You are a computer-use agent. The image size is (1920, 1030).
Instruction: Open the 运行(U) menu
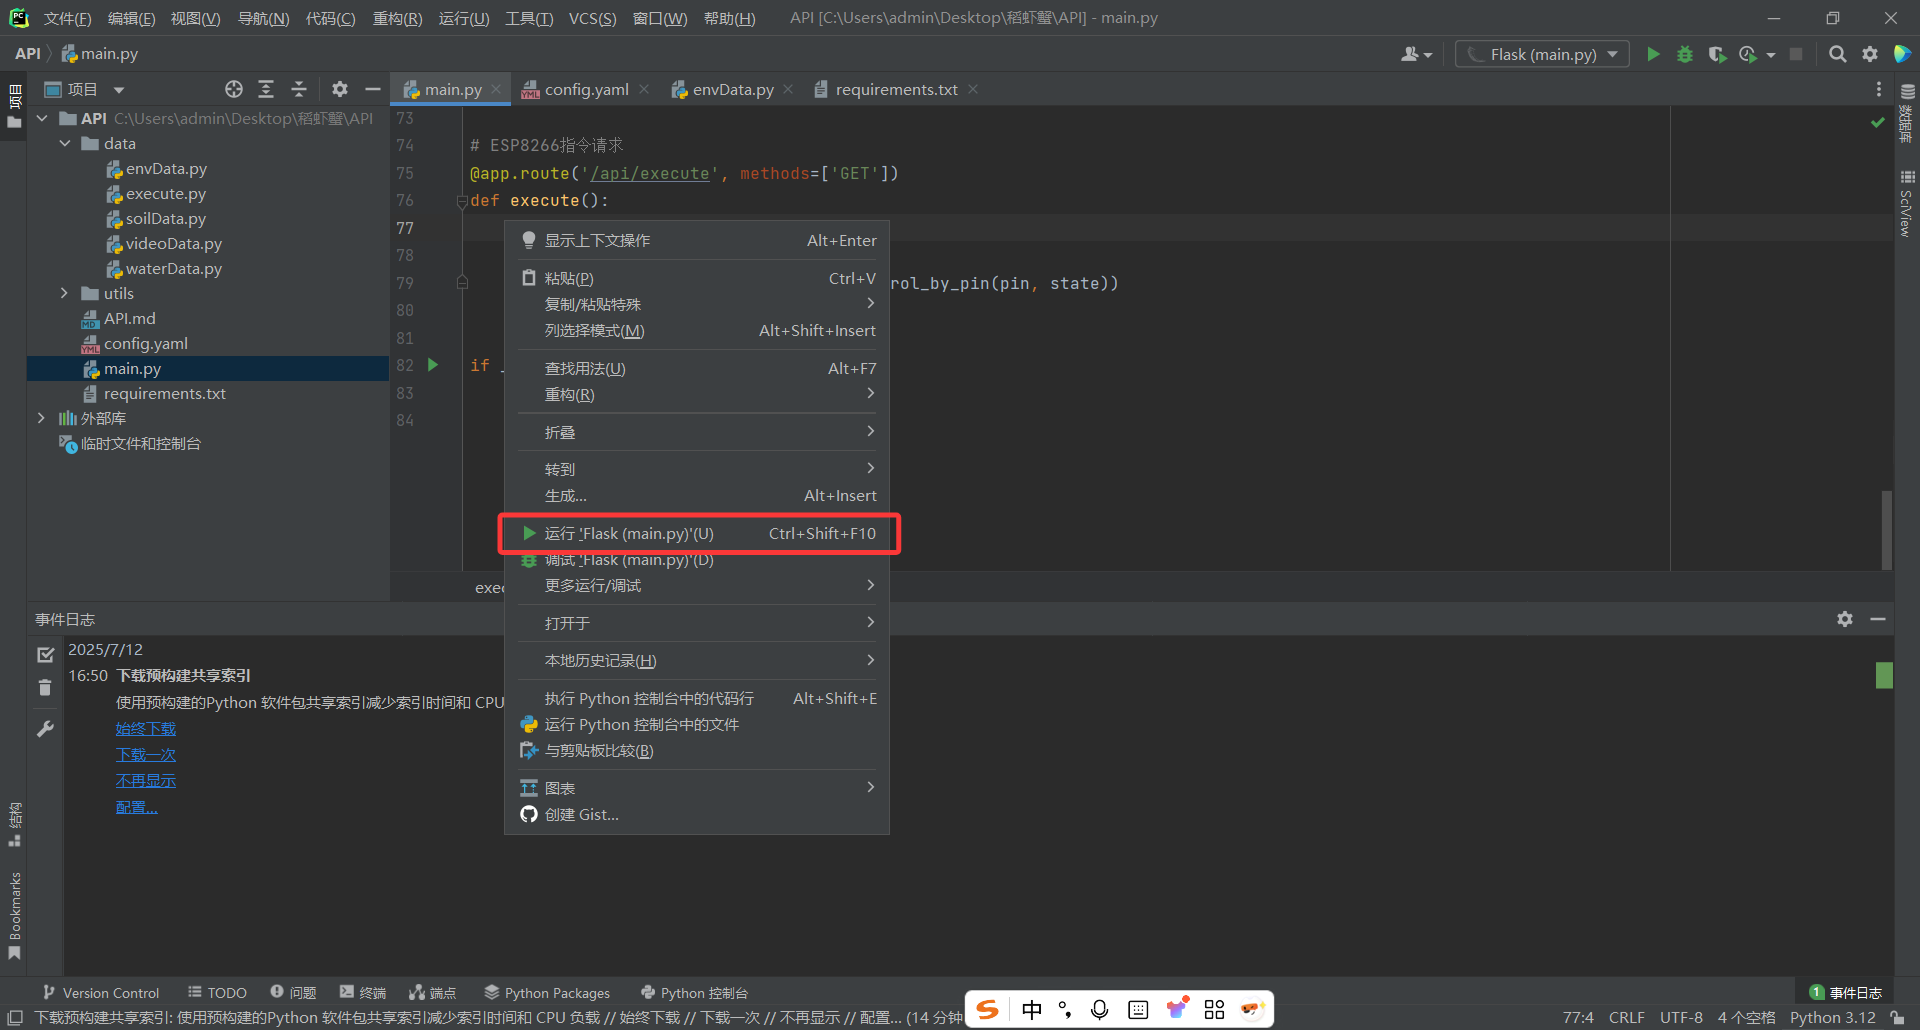464,18
